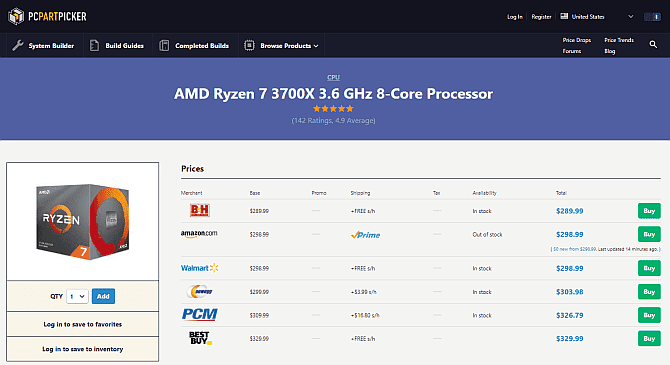Open System Builder wrench icon
The width and height of the screenshot is (670, 365).
pyautogui.click(x=18, y=45)
